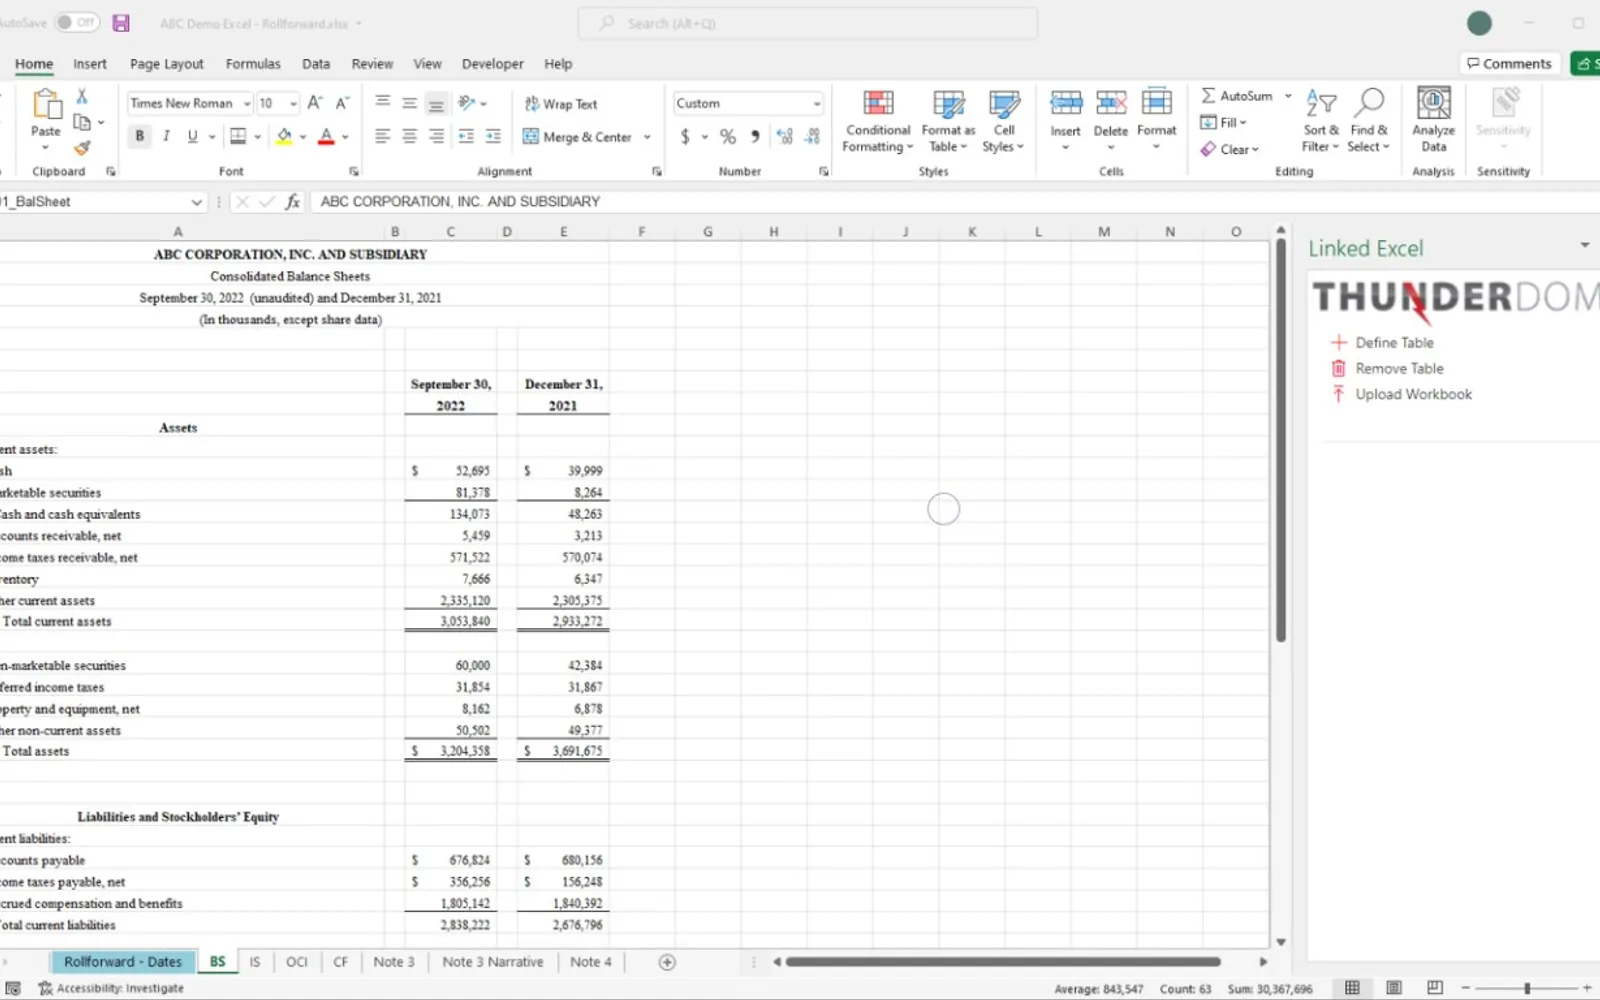Toggle the AutoSave switch
The height and width of the screenshot is (1000, 1600).
coord(77,22)
